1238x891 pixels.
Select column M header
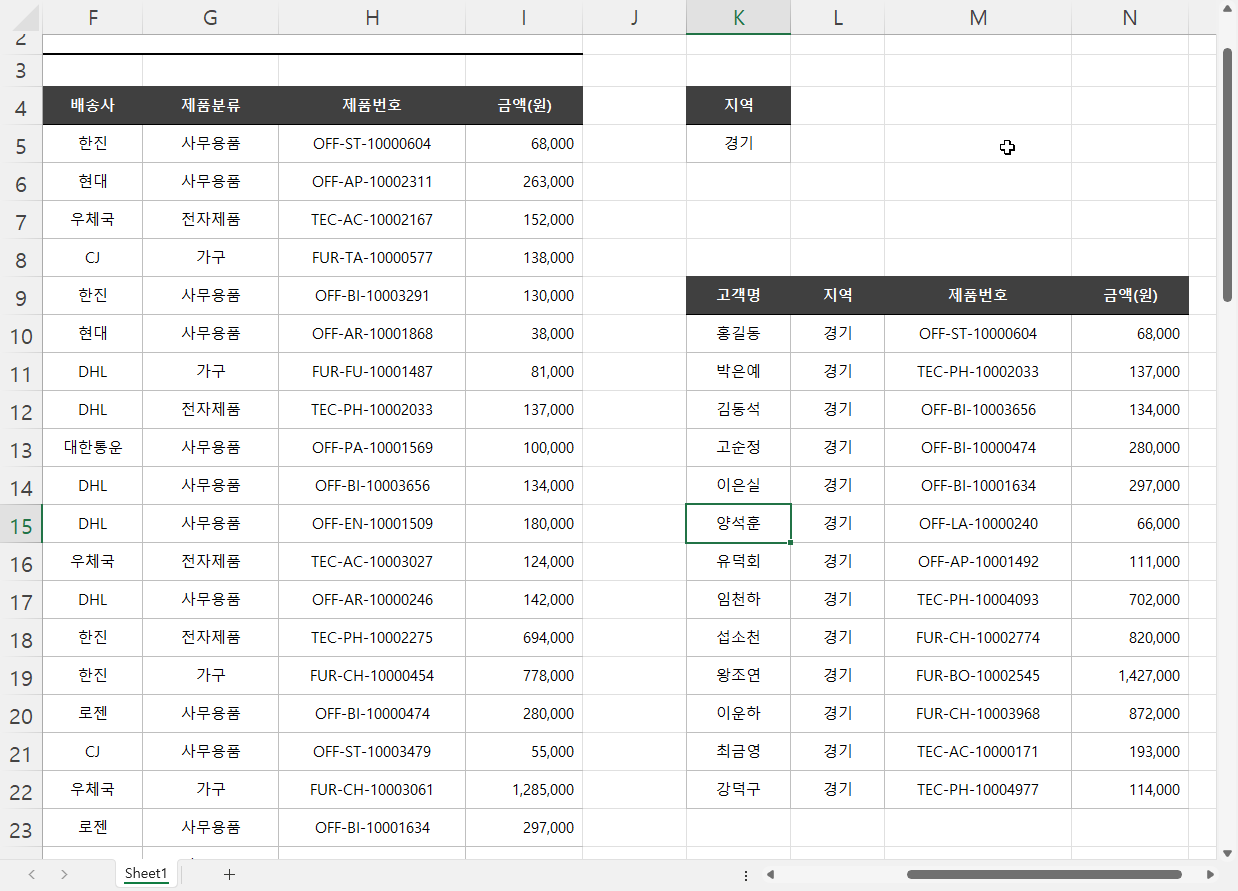[978, 17]
